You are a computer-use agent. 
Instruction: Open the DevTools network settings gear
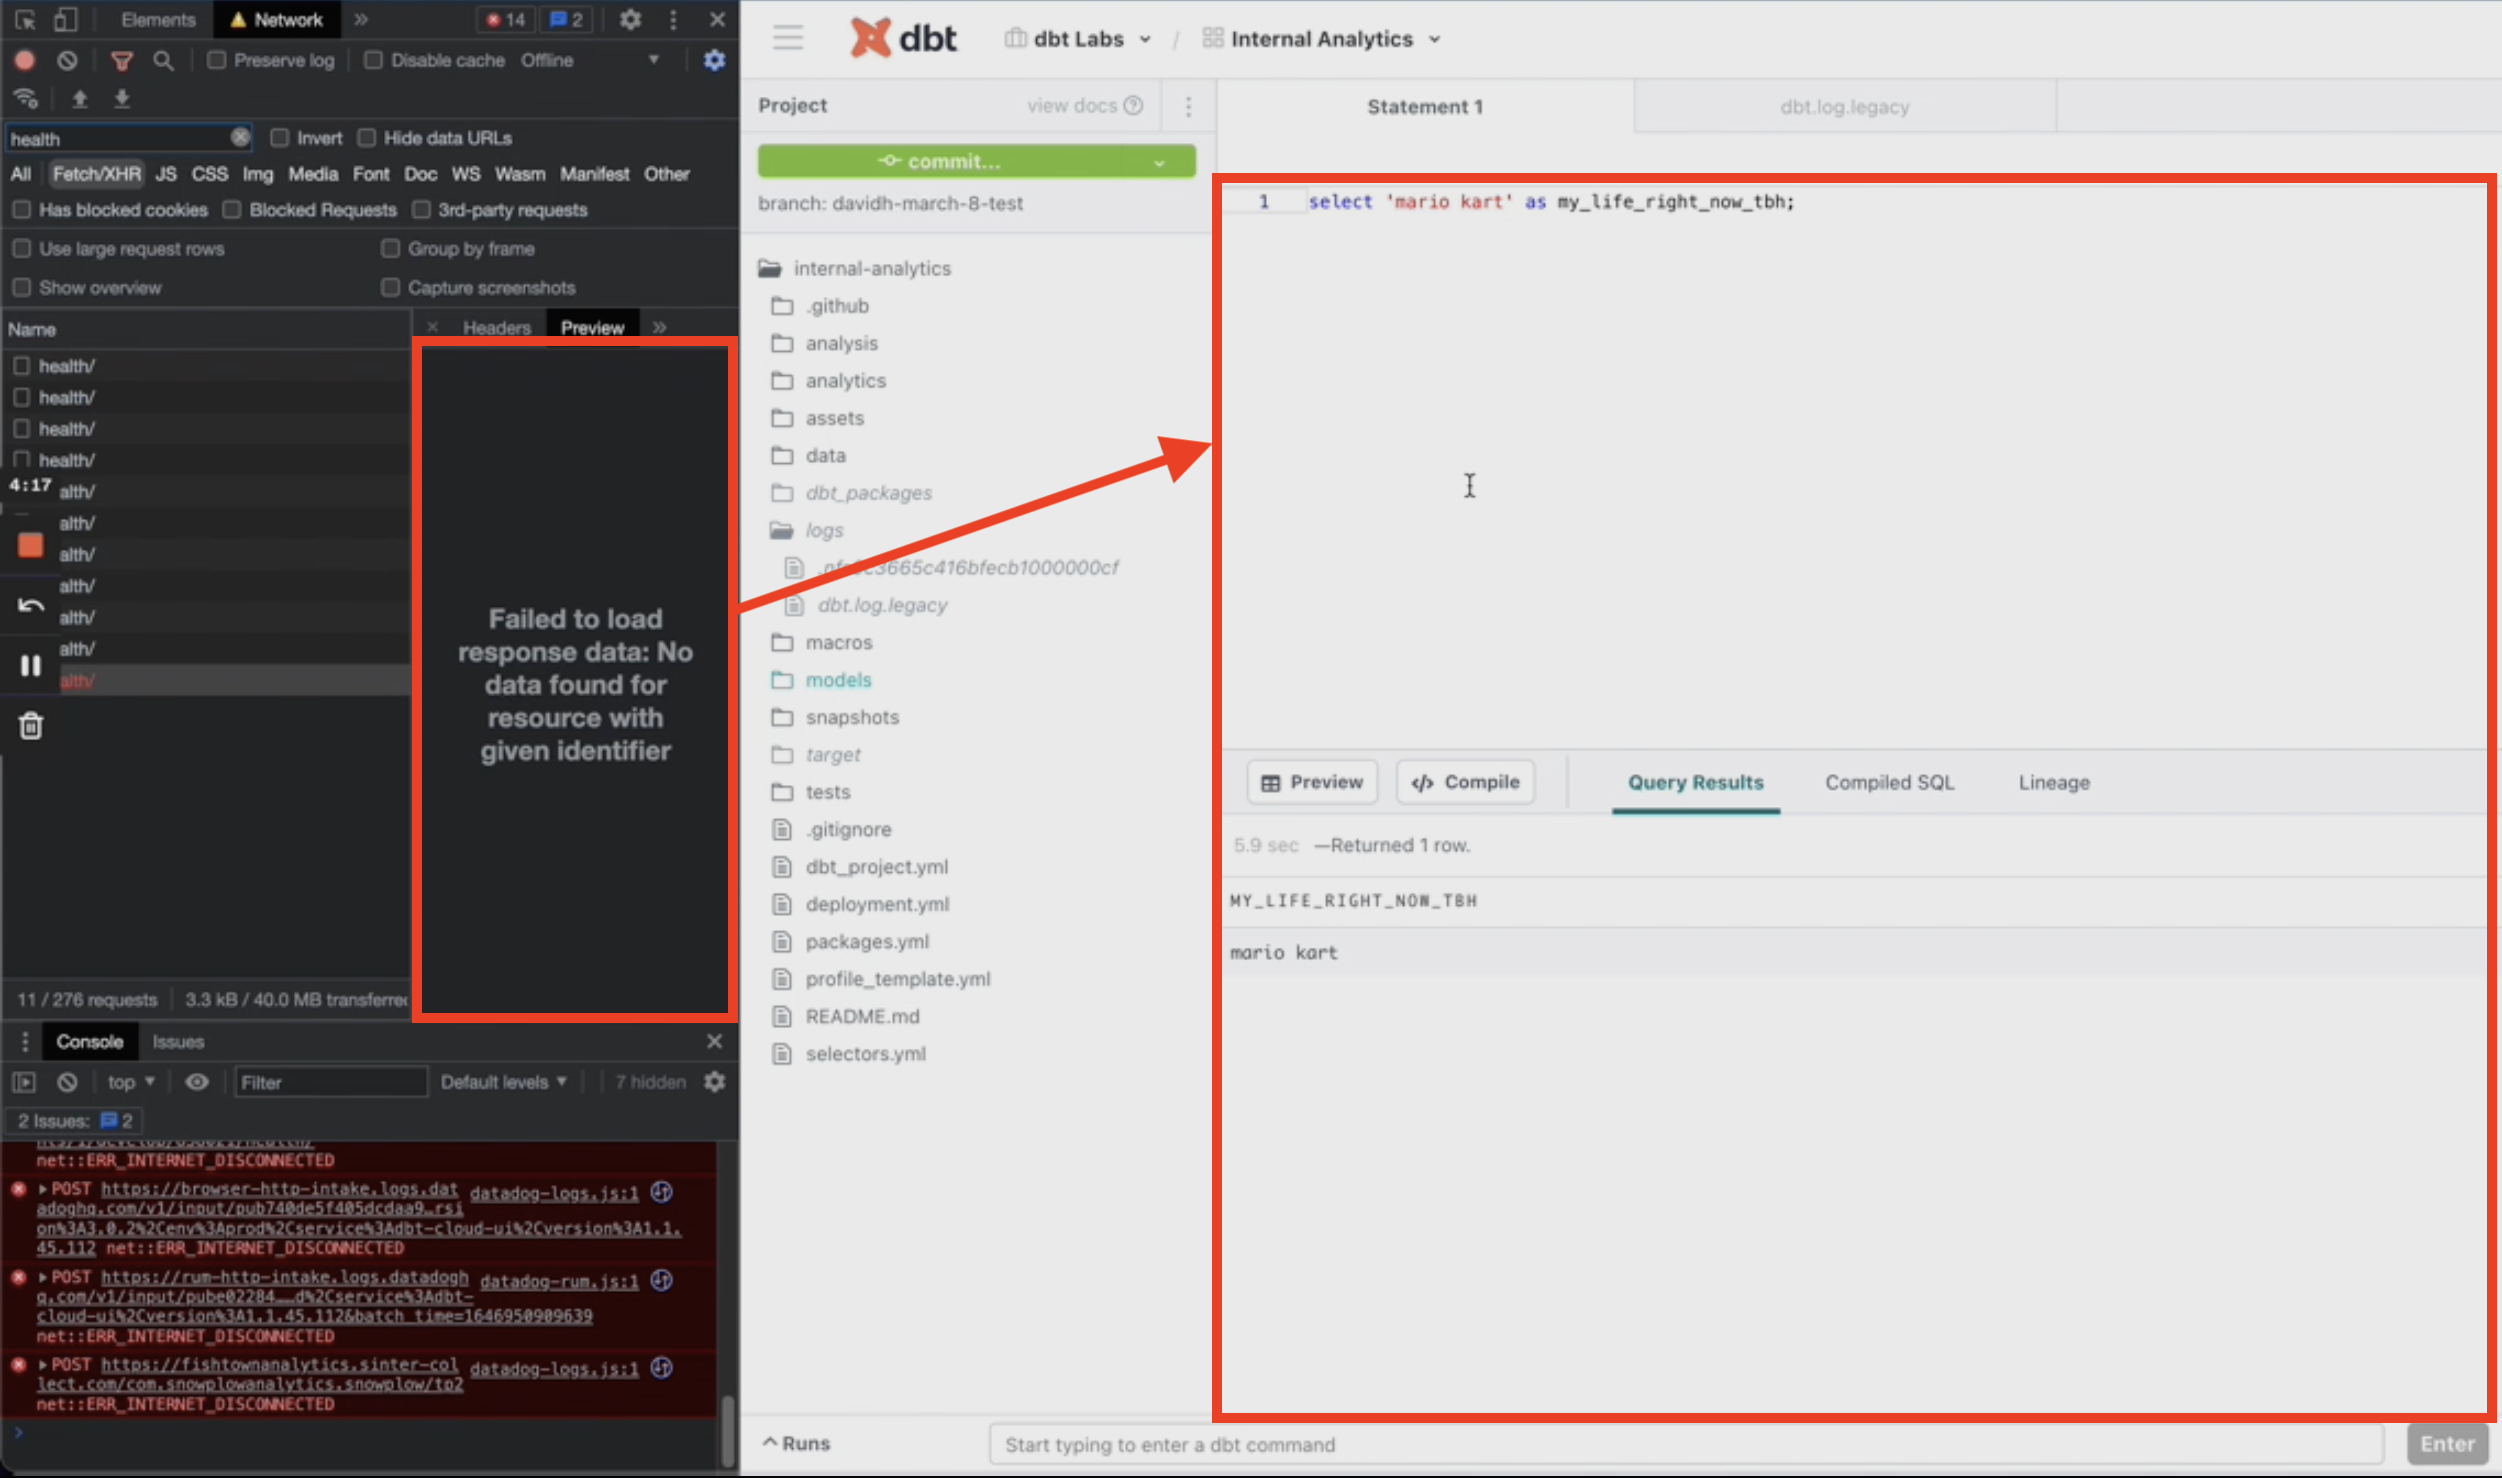(x=713, y=60)
